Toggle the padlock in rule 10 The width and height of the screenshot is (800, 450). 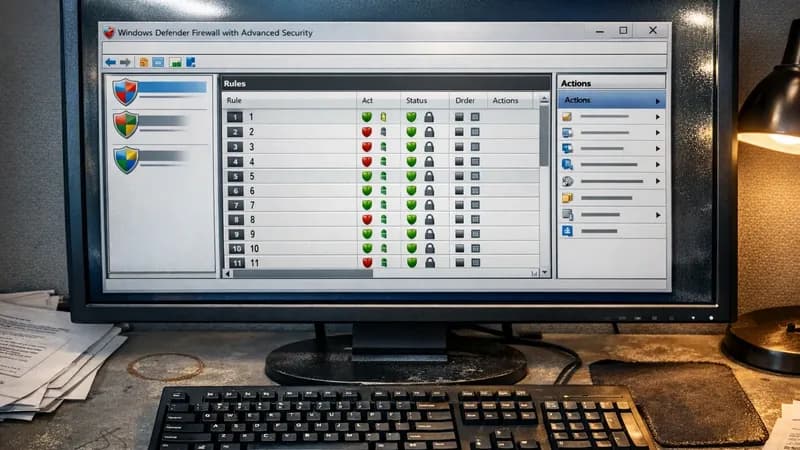point(430,248)
